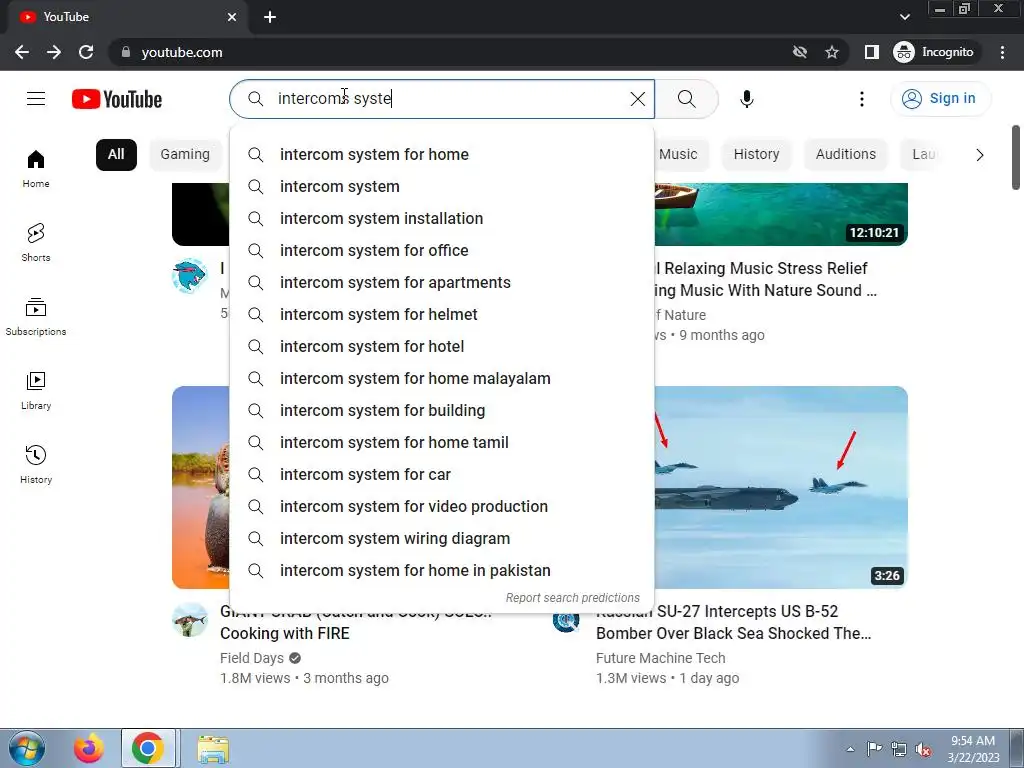This screenshot has height=768, width=1024.
Task: Open the Incognito profile button
Action: pyautogui.click(x=934, y=52)
